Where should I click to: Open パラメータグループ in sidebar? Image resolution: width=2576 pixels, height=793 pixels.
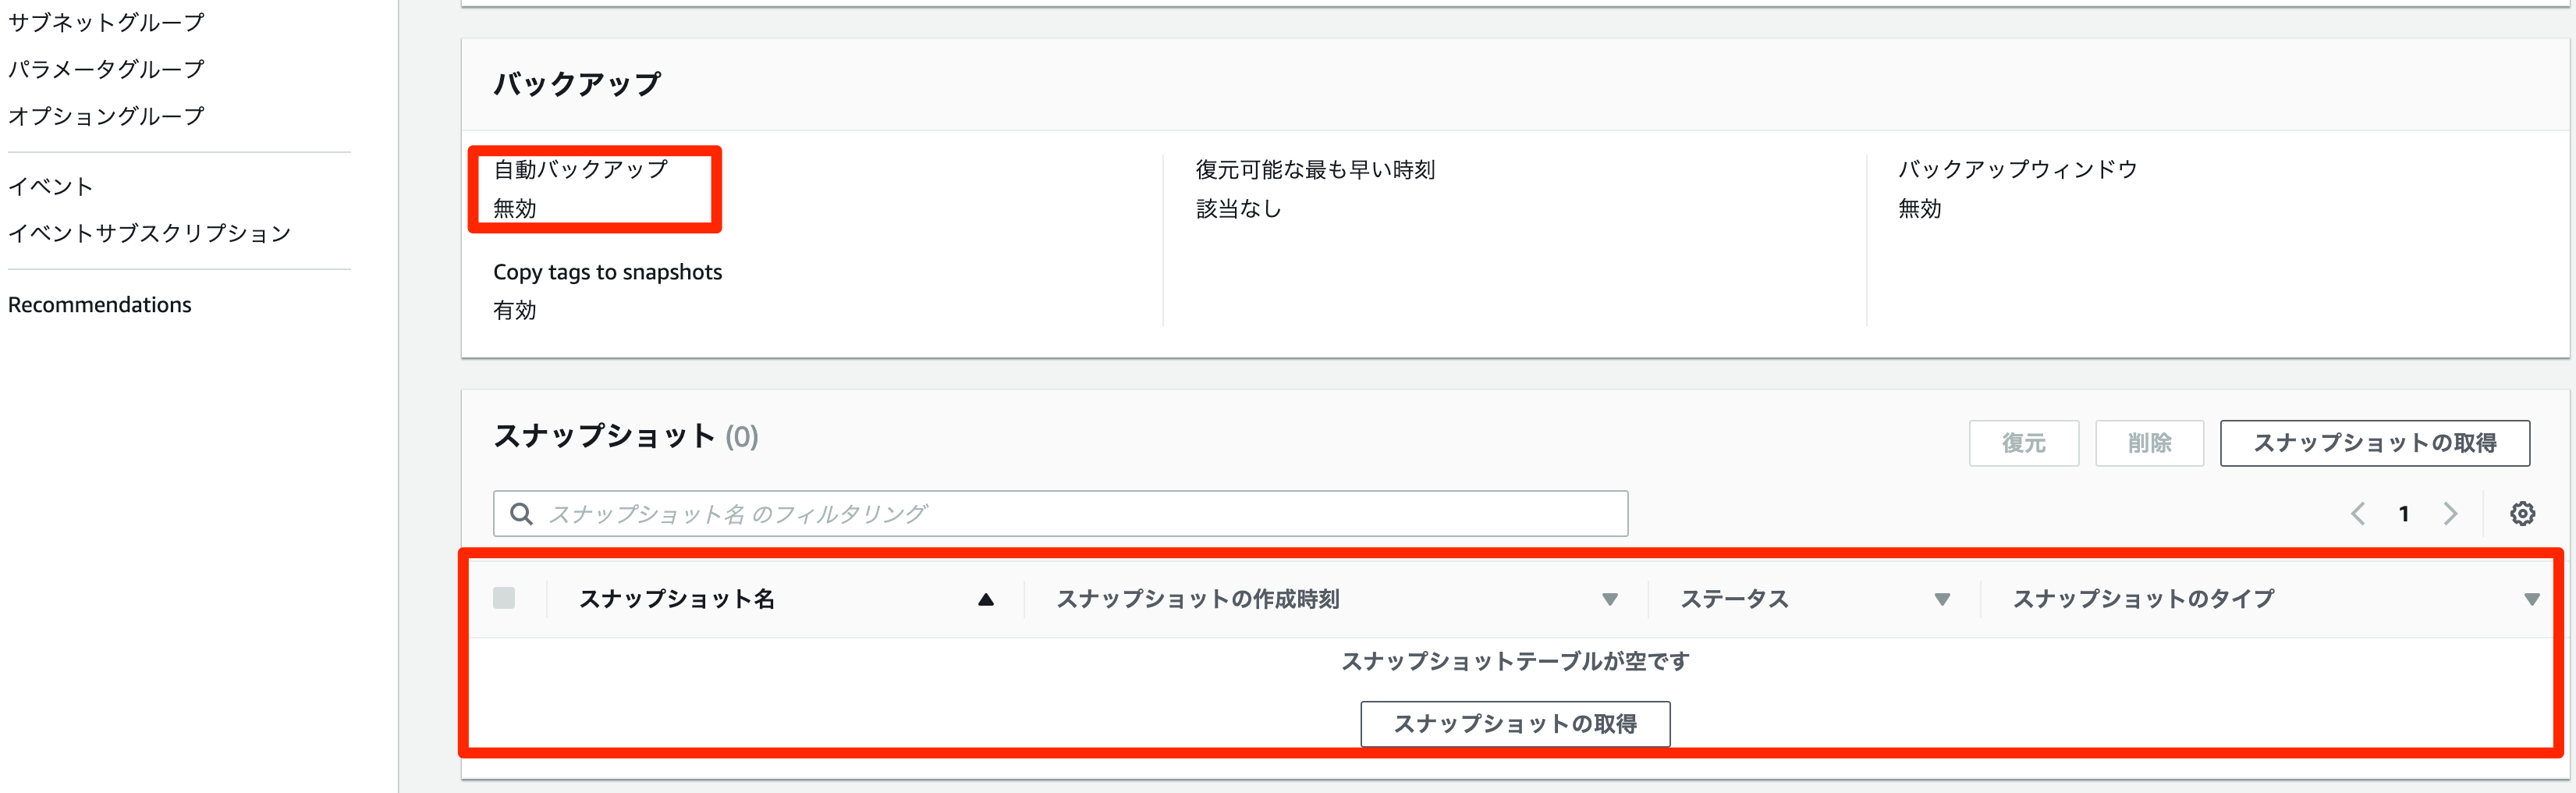106,69
